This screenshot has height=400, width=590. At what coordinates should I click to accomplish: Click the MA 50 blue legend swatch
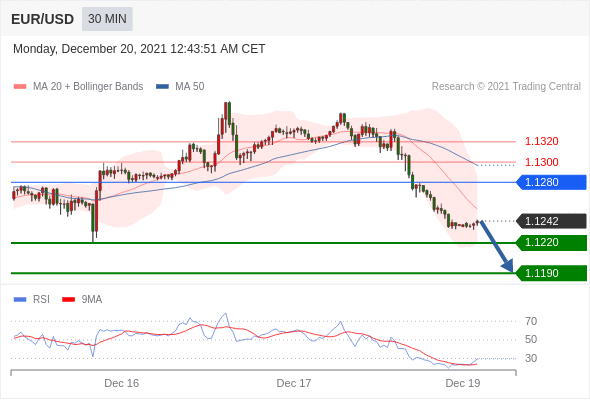tap(162, 87)
